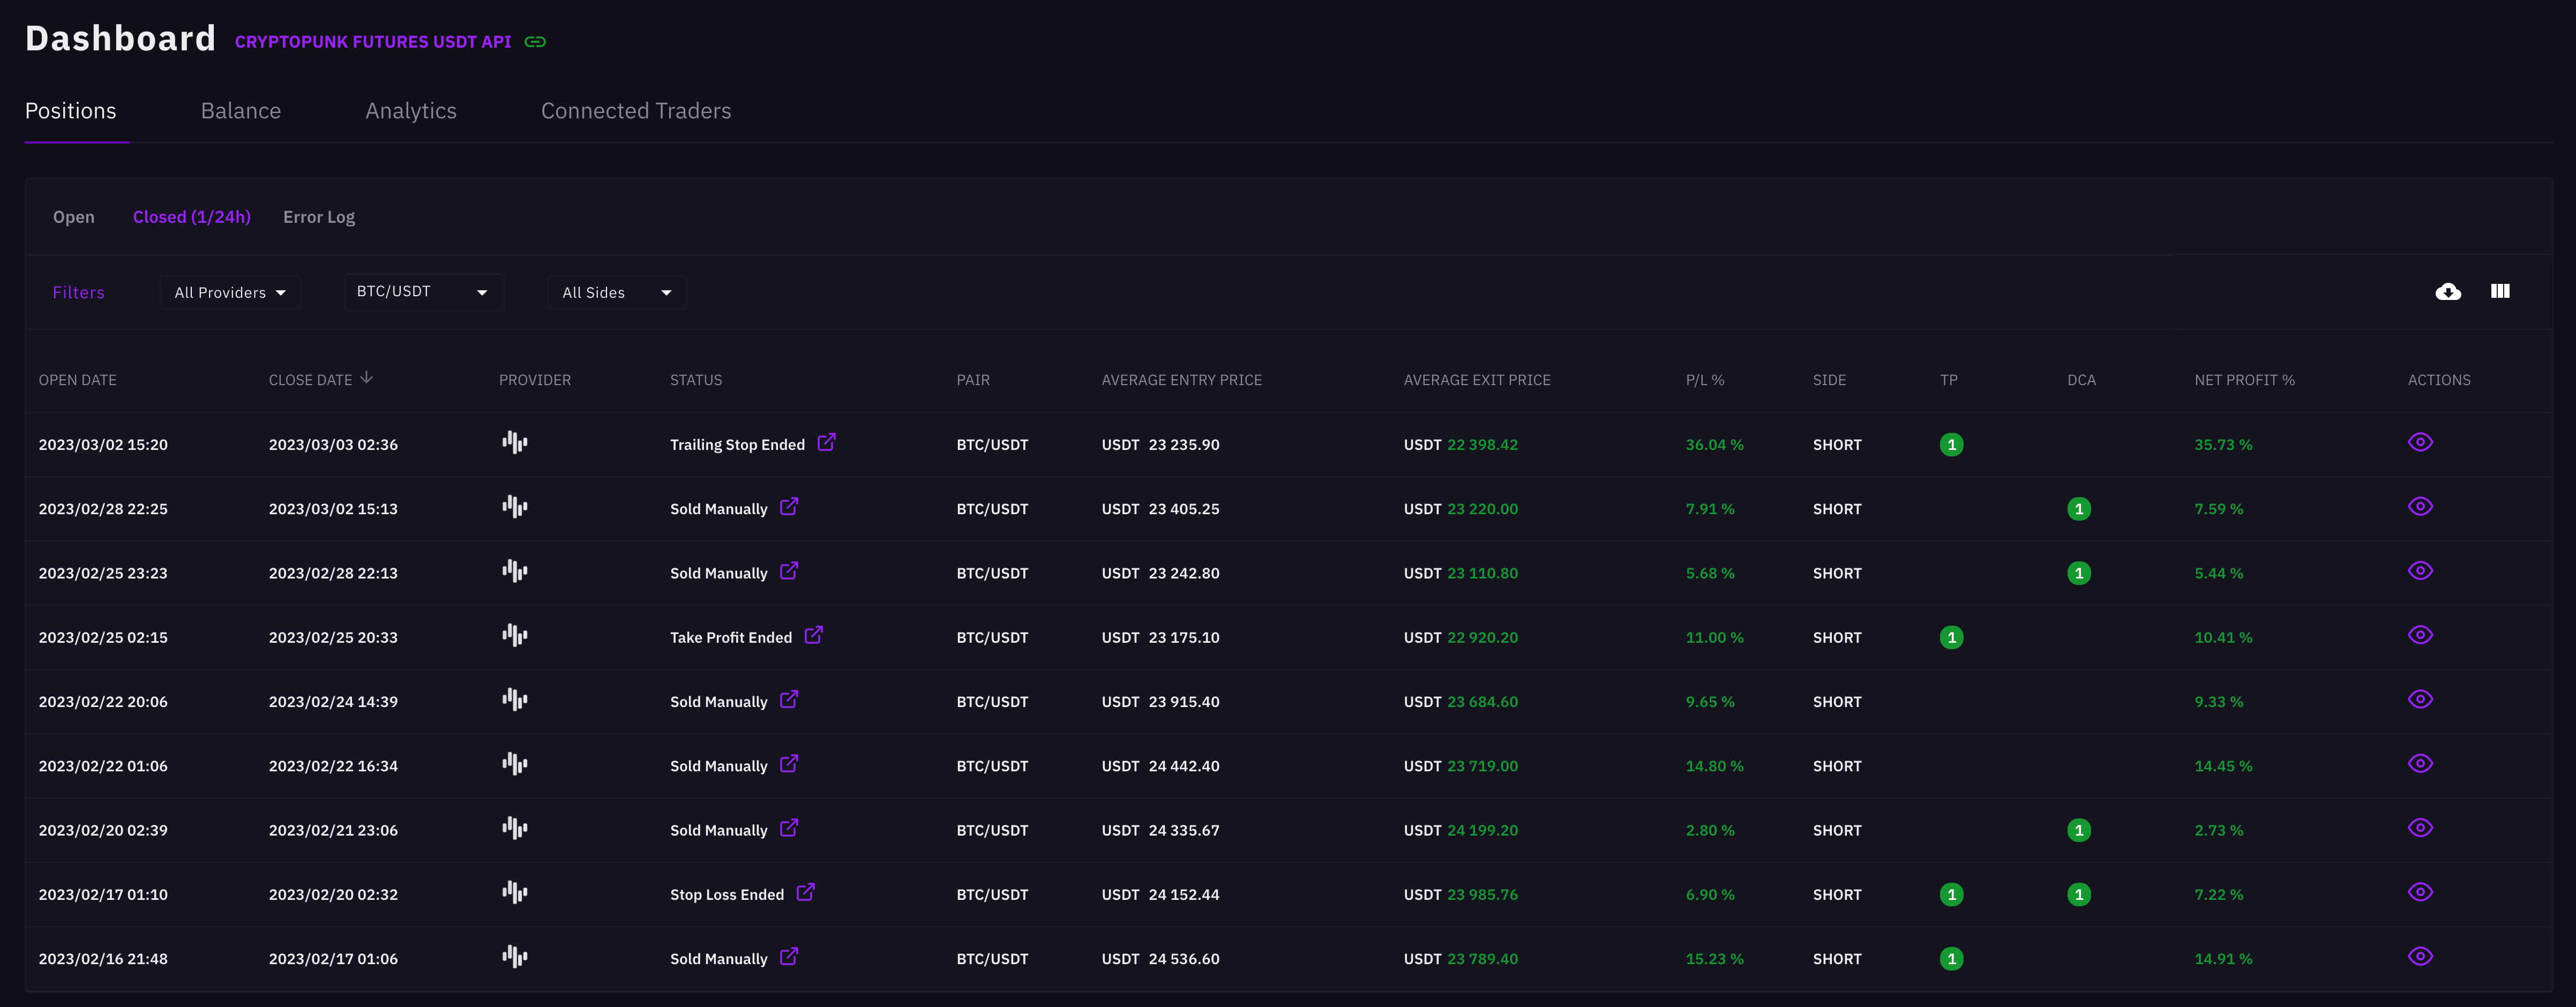Switch to the Analytics tab
The image size is (2576, 1007).
click(410, 111)
